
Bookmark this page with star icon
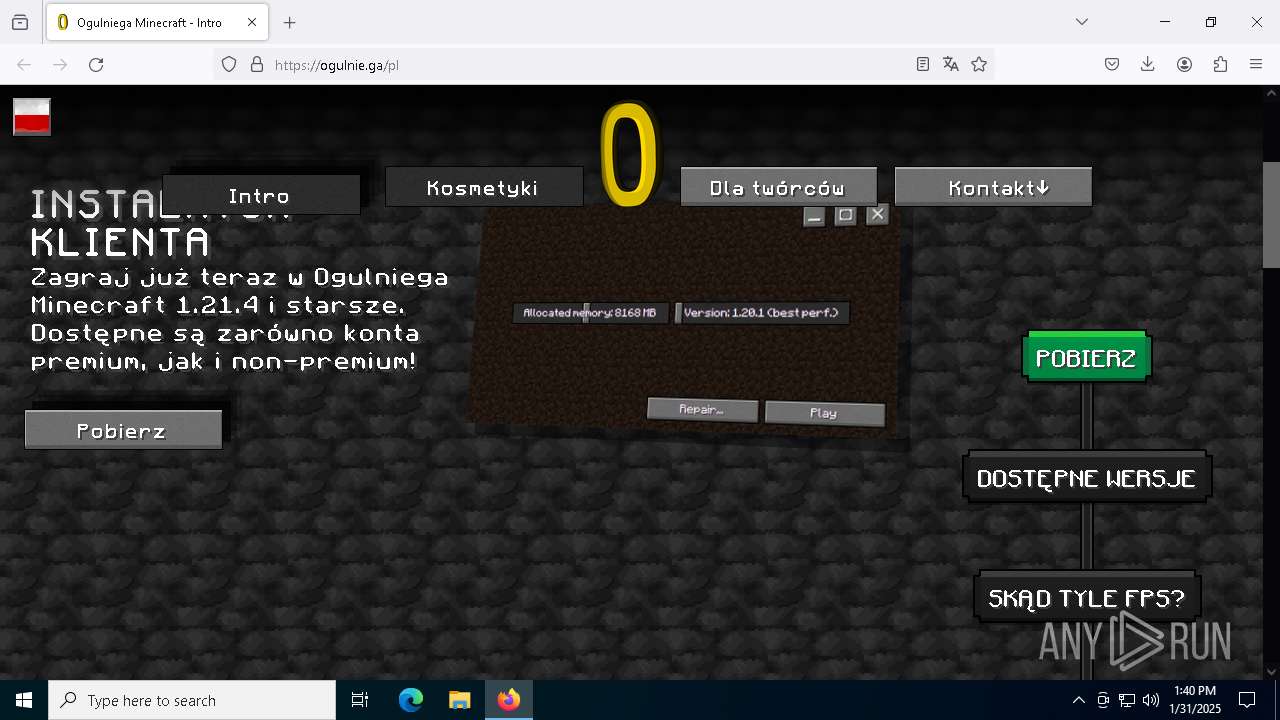coord(979,64)
